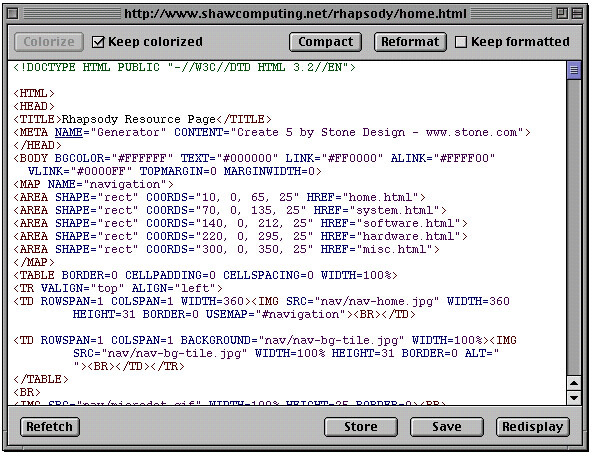
Task: Click the opening HTML tag
Action: tap(34, 94)
